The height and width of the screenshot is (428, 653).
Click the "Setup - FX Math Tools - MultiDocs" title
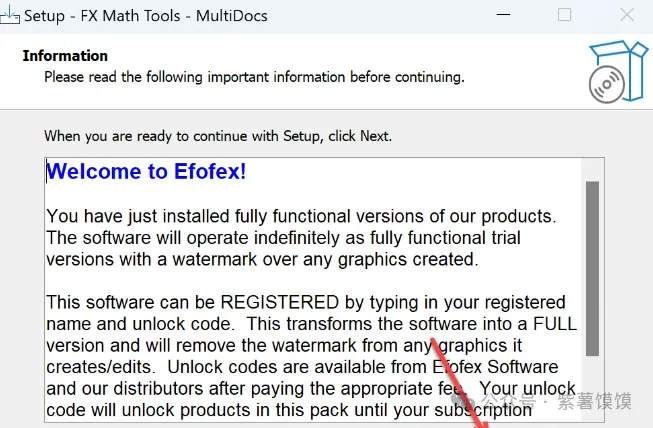click(146, 16)
